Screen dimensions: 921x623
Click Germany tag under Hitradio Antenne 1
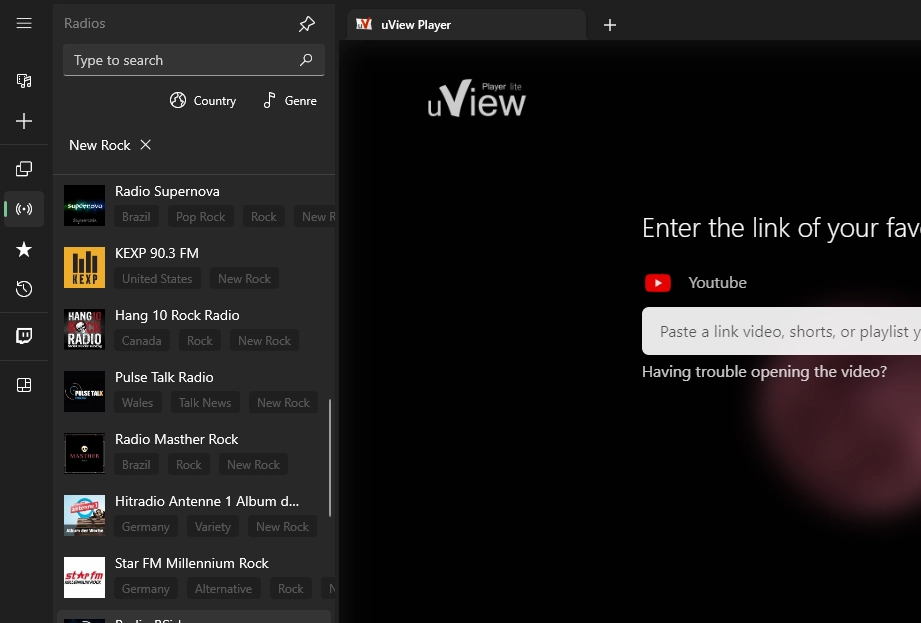pyautogui.click(x=146, y=527)
